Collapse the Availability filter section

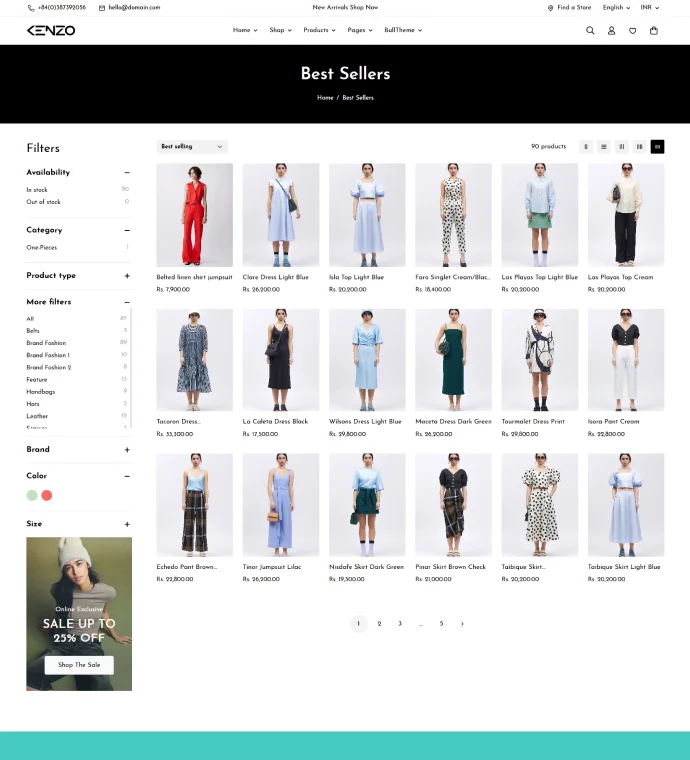[127, 173]
